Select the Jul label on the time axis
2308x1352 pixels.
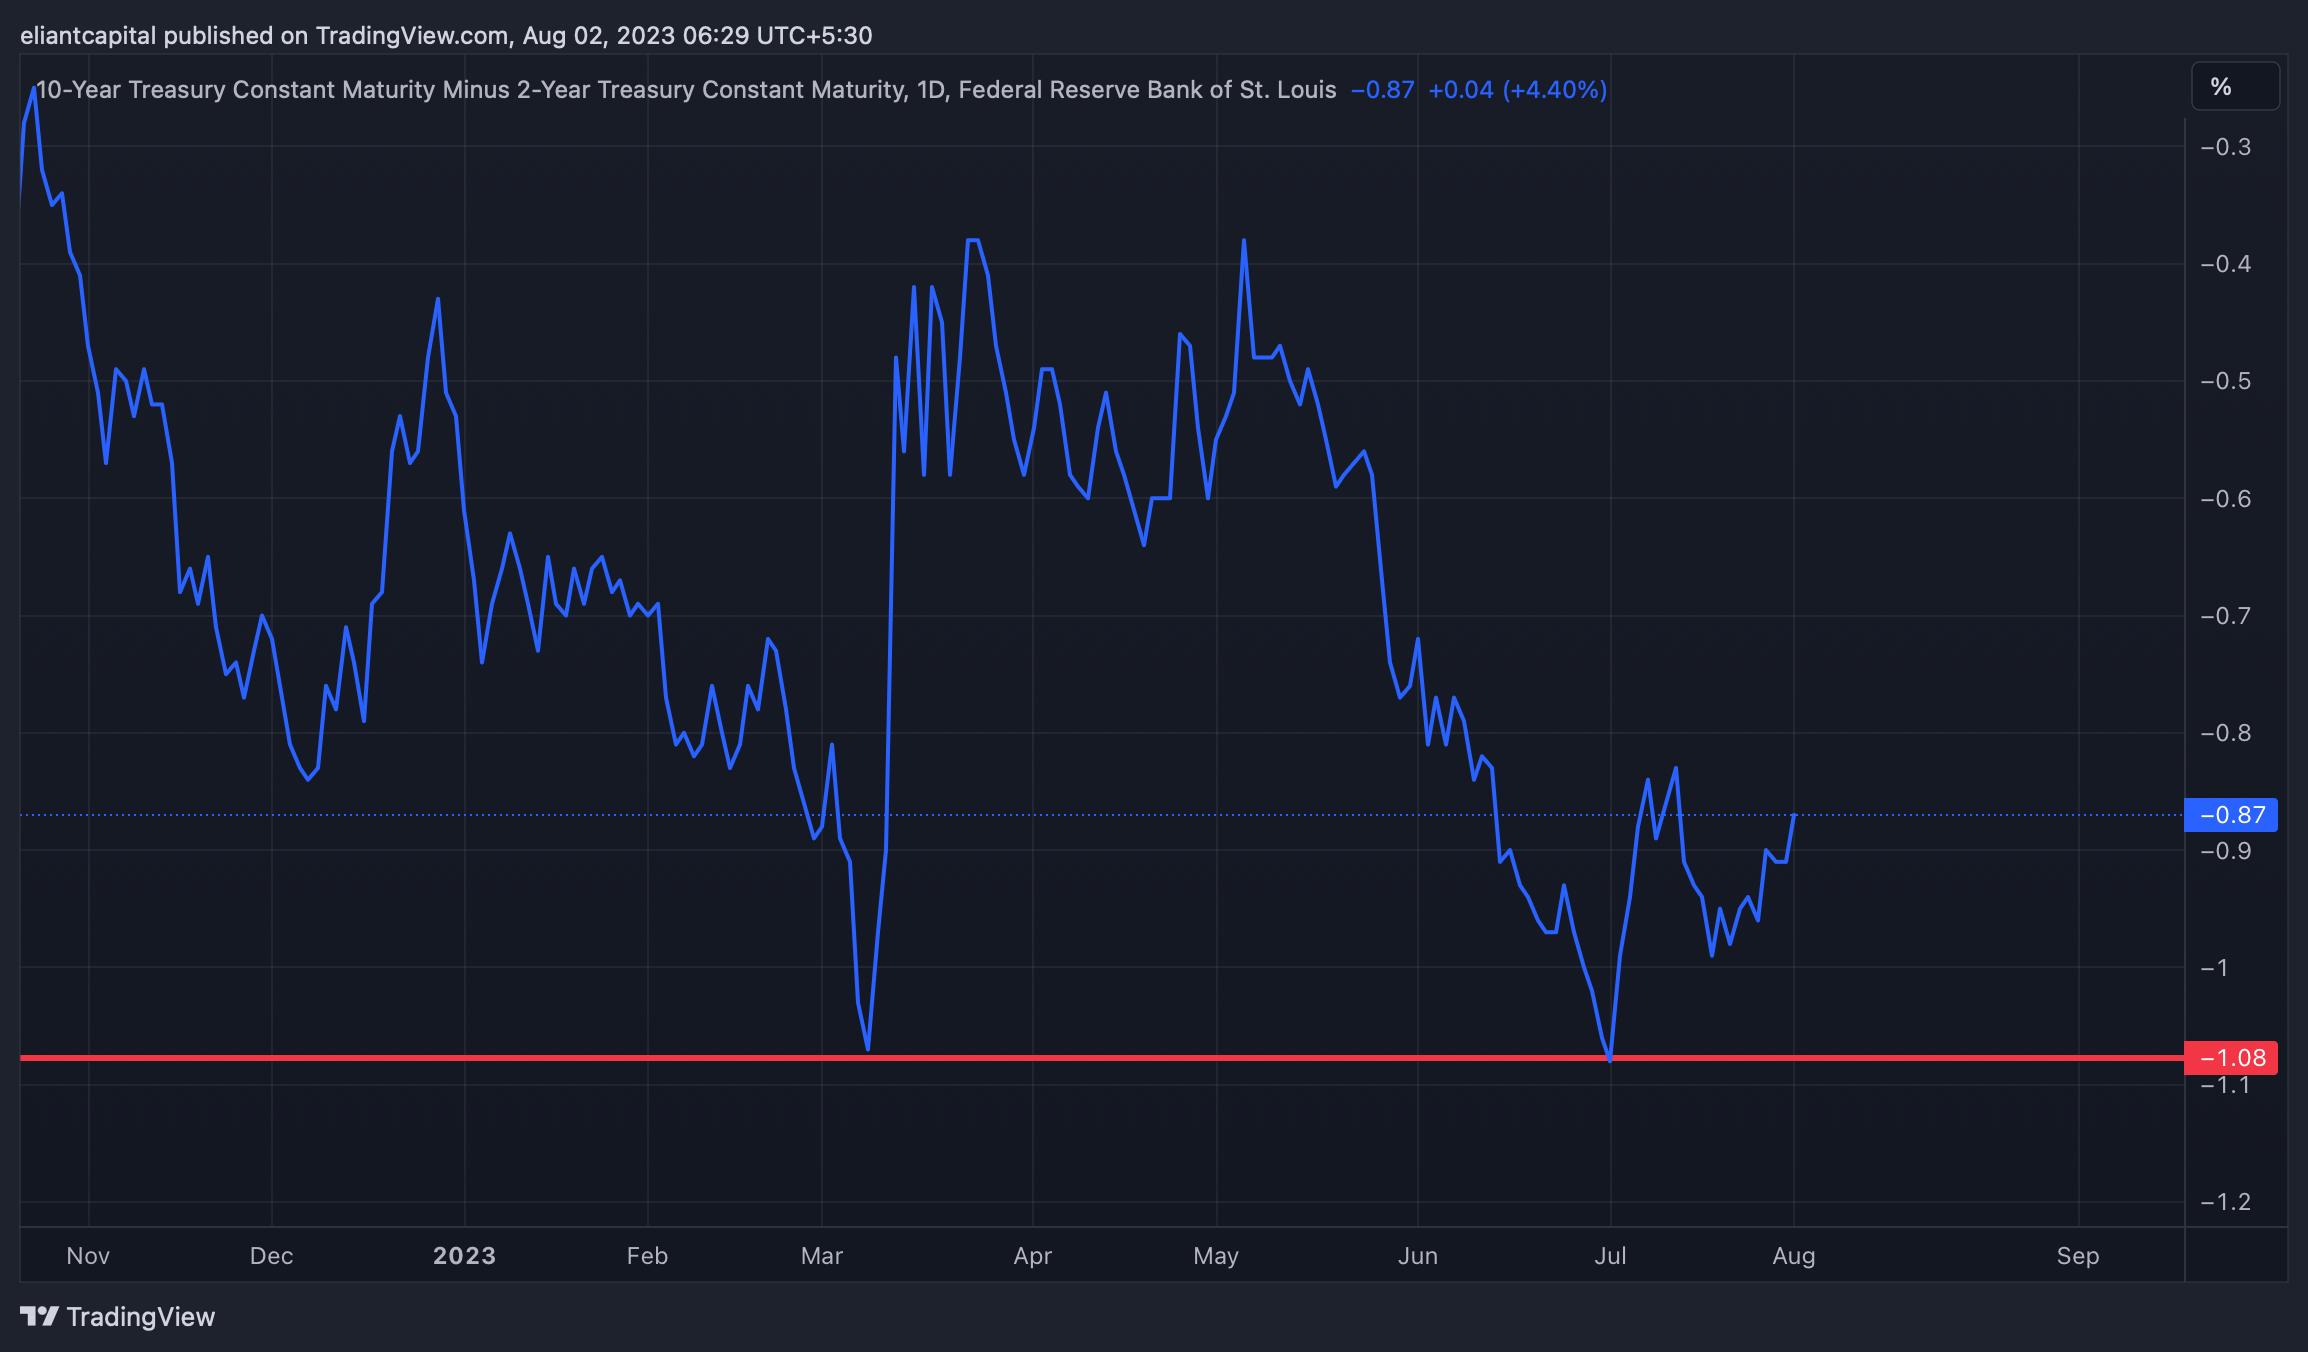(x=1612, y=1255)
